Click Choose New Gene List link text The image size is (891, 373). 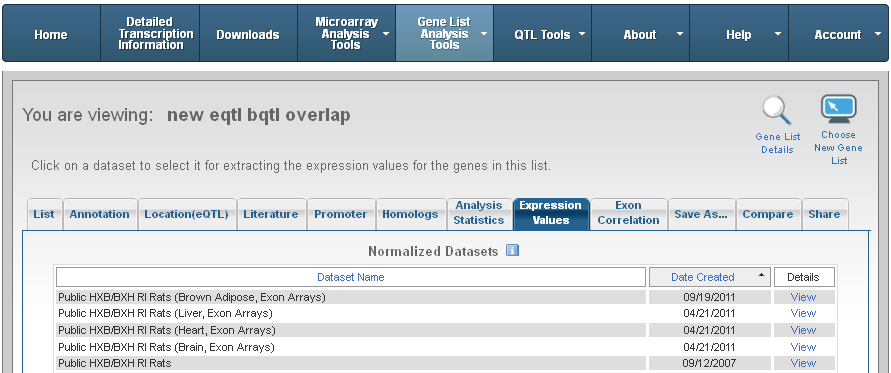(838, 147)
